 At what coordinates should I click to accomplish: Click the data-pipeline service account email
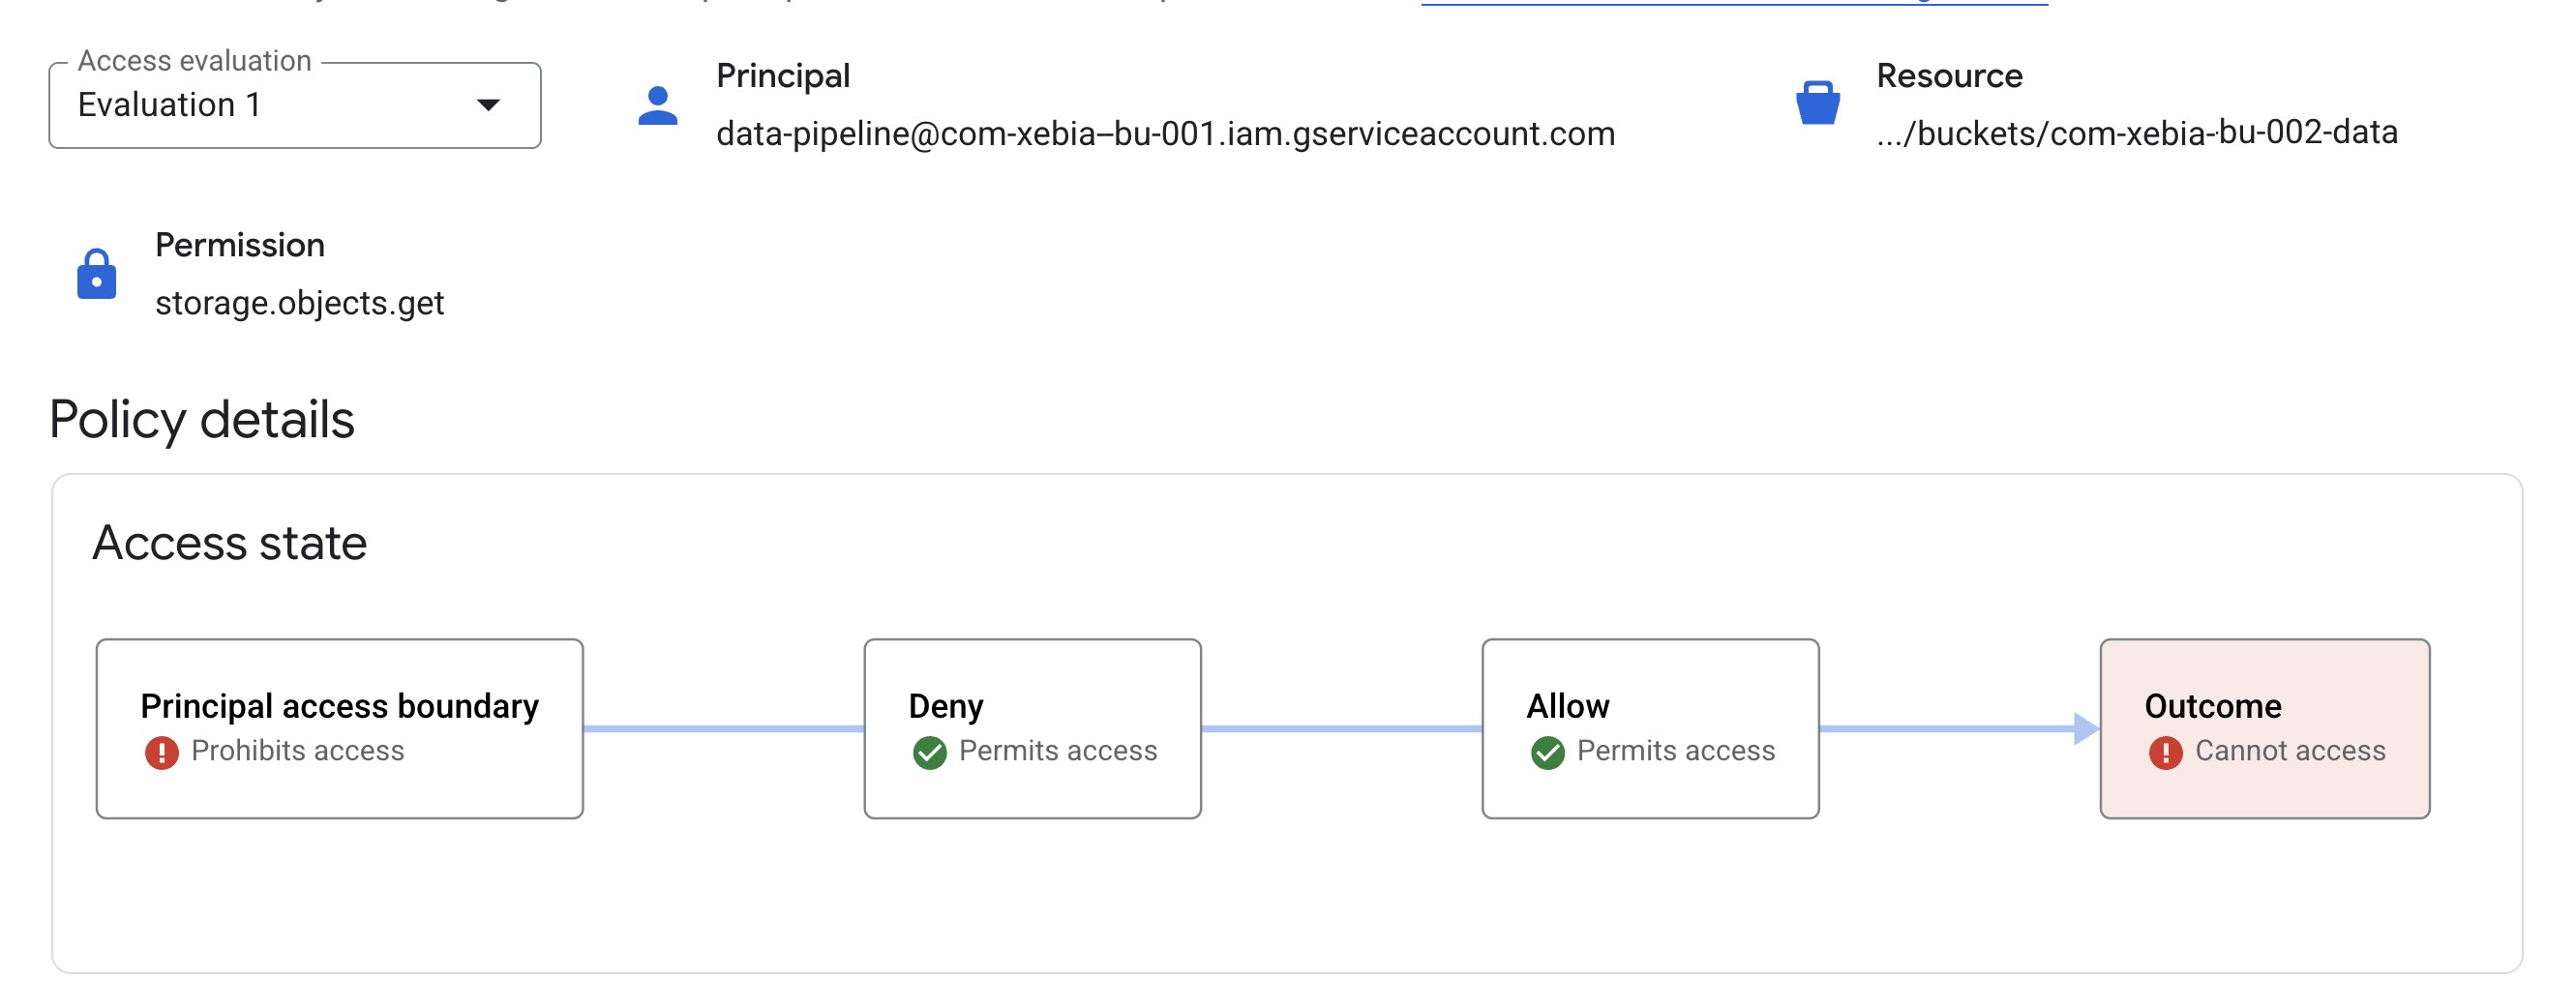click(x=1165, y=134)
